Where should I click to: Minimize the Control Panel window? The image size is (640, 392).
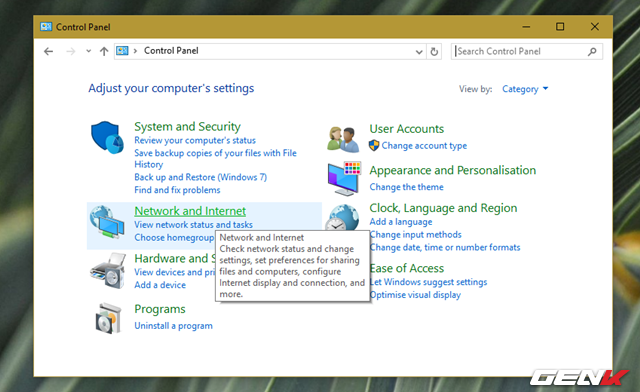click(x=526, y=27)
